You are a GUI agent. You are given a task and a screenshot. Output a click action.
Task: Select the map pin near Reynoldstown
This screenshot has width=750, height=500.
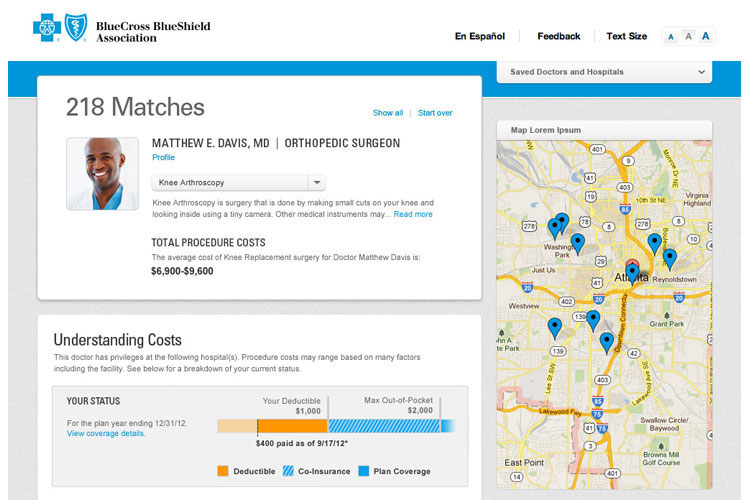point(670,258)
